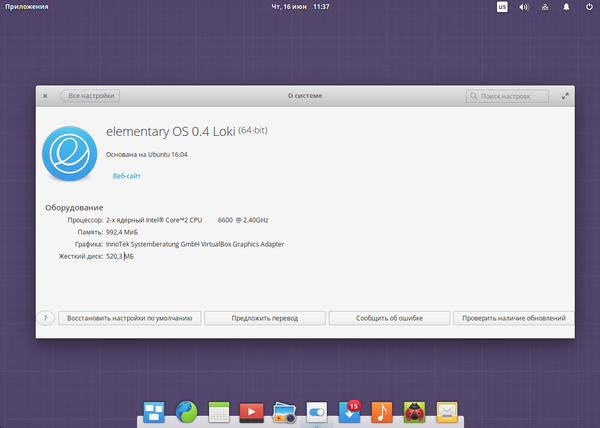Open the ladybug bug report dock icon
Viewport: 600px width, 428px height.
pyautogui.click(x=414, y=411)
